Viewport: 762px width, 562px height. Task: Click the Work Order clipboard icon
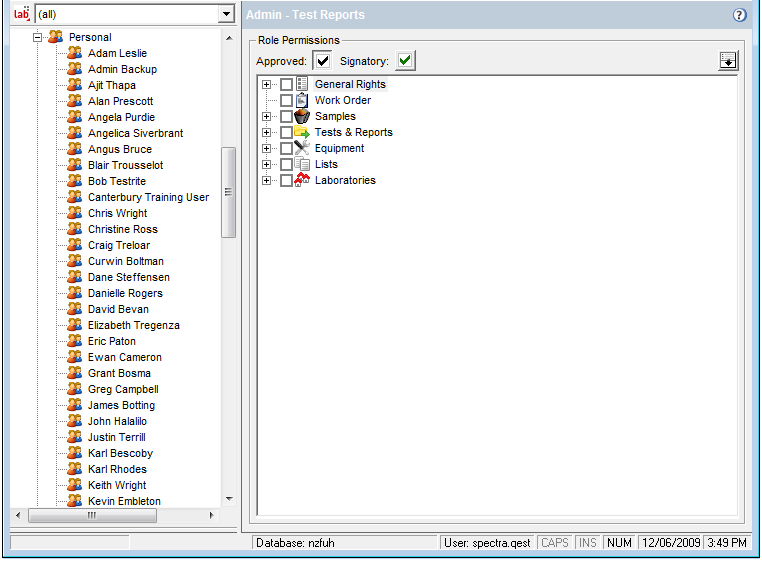(302, 101)
